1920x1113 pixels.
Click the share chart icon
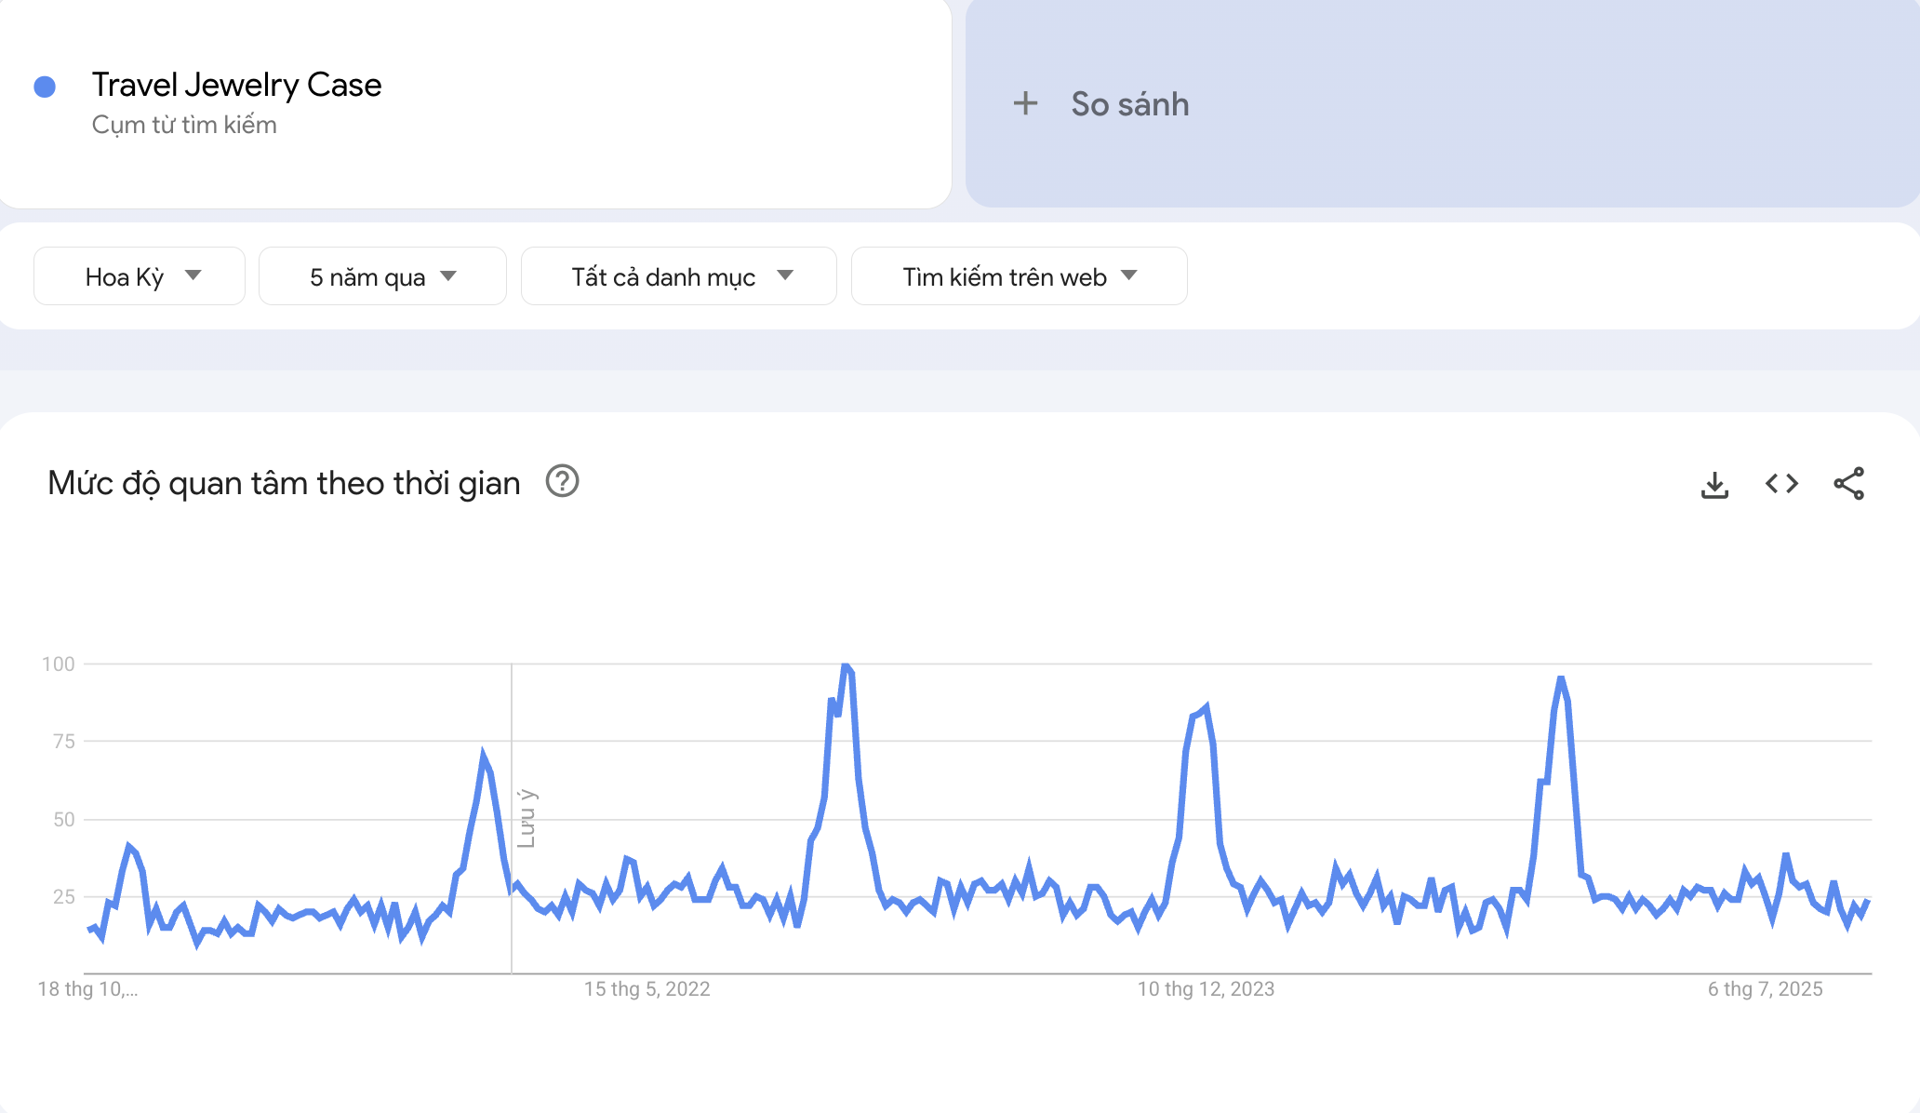[x=1849, y=483]
